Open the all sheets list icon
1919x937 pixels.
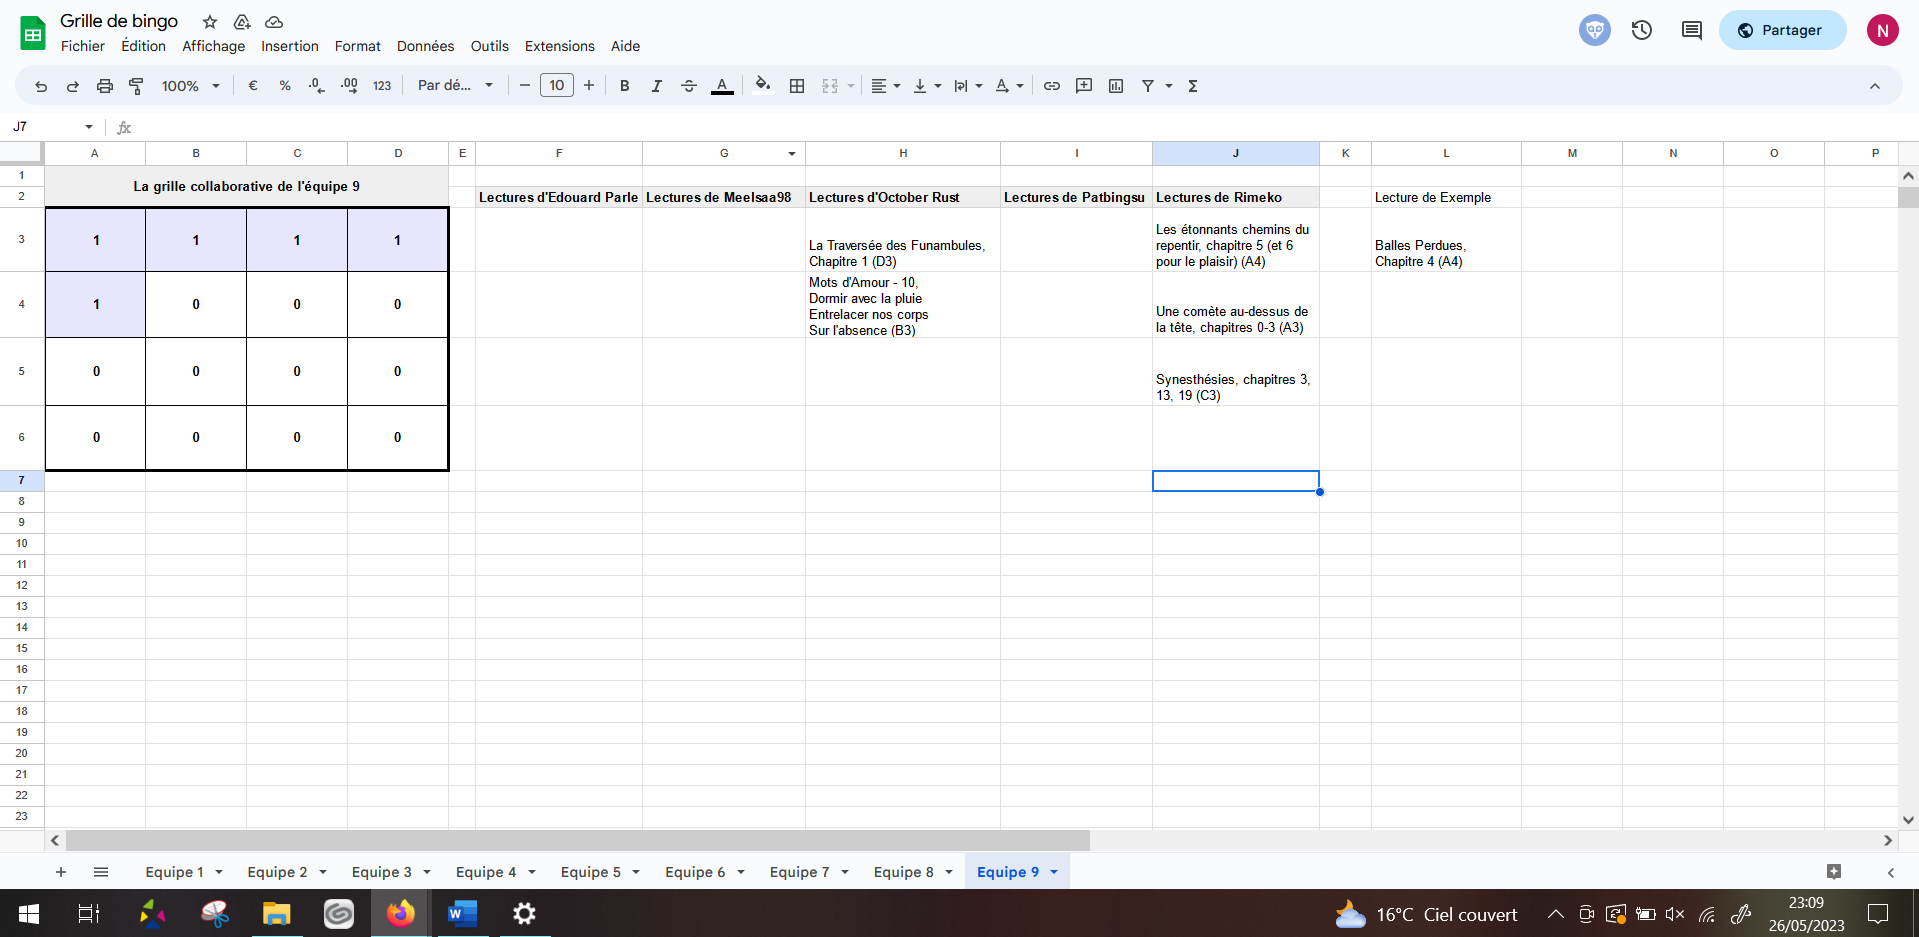coord(101,872)
